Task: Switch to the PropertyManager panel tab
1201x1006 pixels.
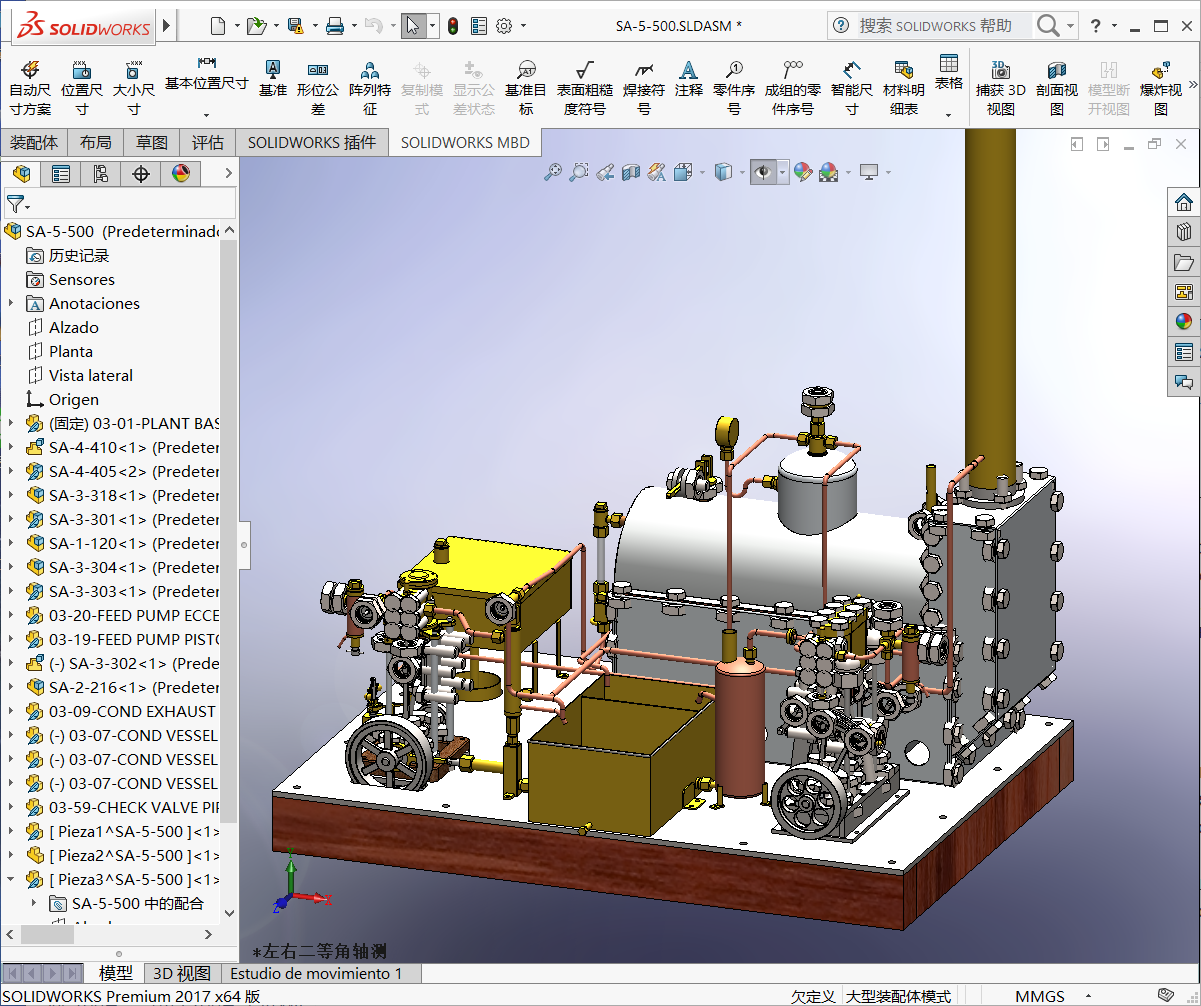Action: pyautogui.click(x=61, y=174)
